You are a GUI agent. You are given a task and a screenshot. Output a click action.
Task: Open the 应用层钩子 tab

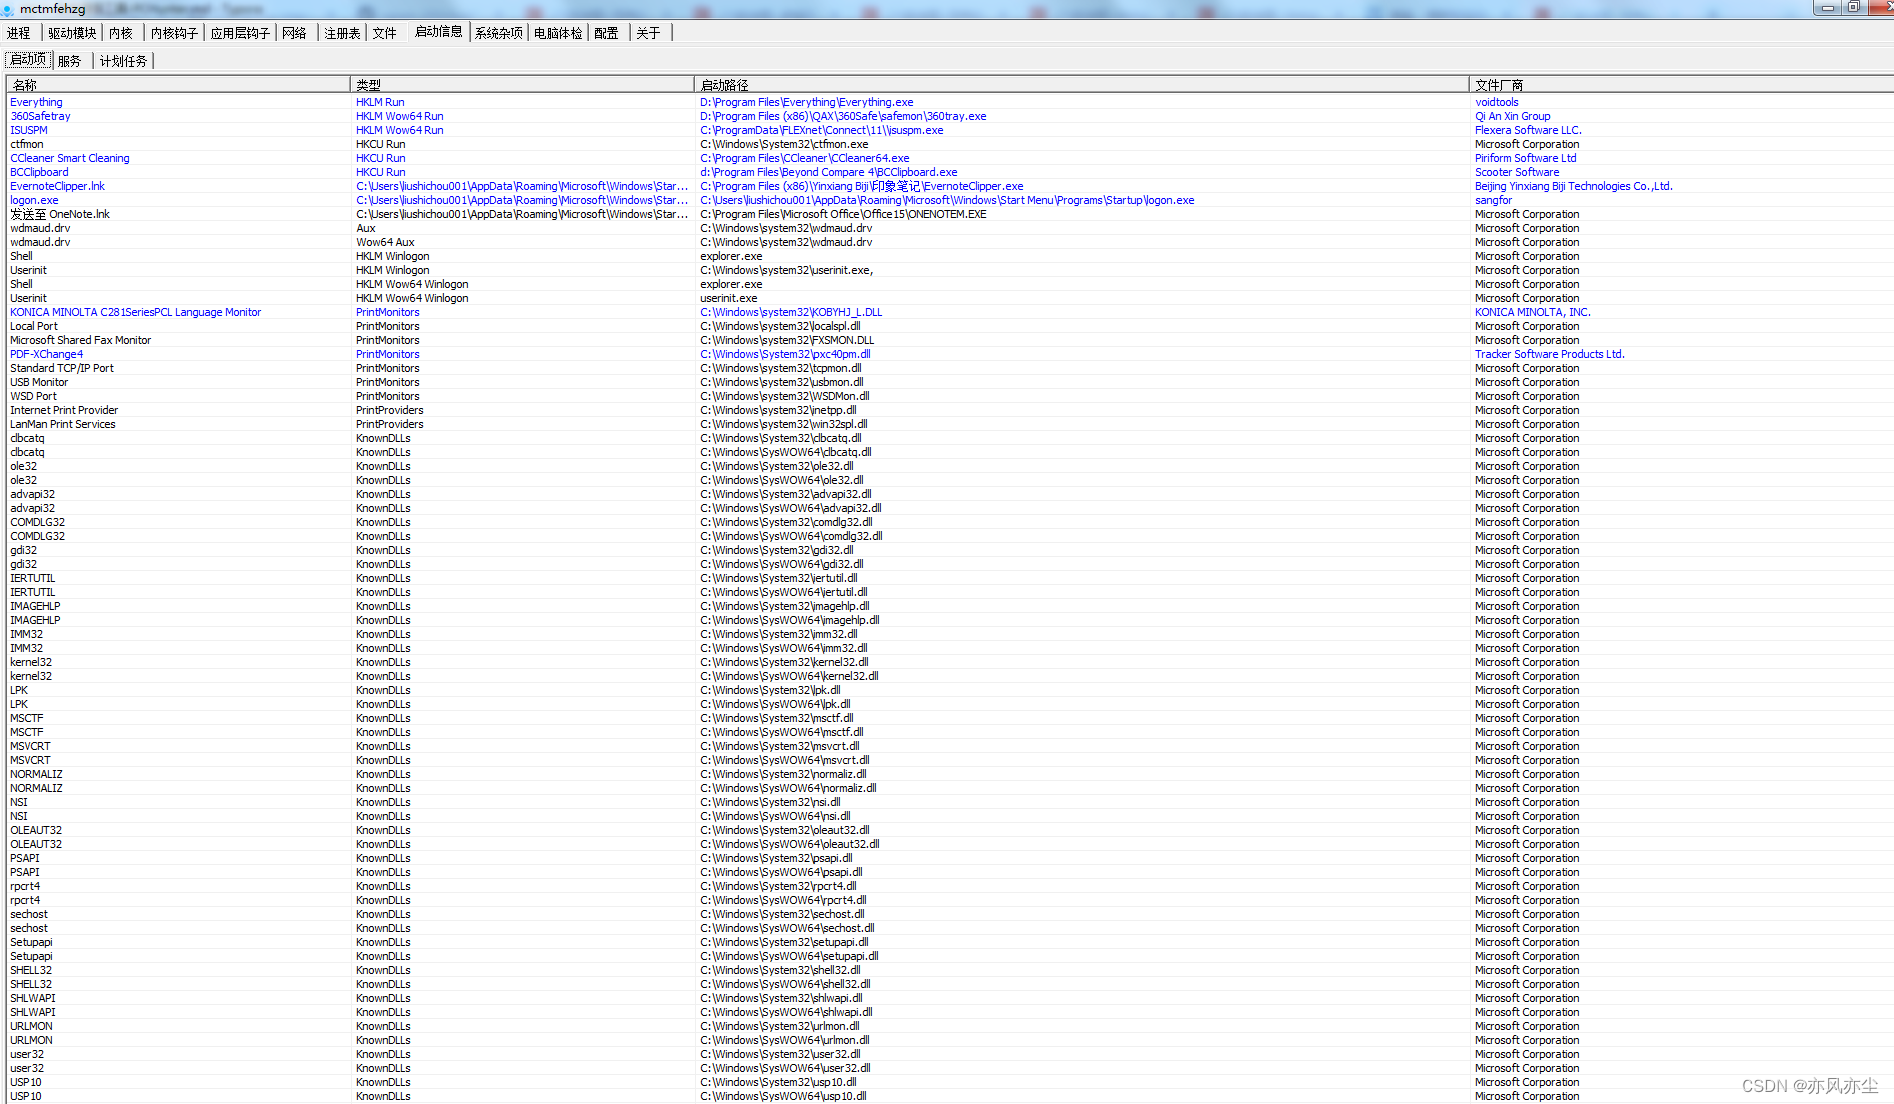(x=240, y=33)
